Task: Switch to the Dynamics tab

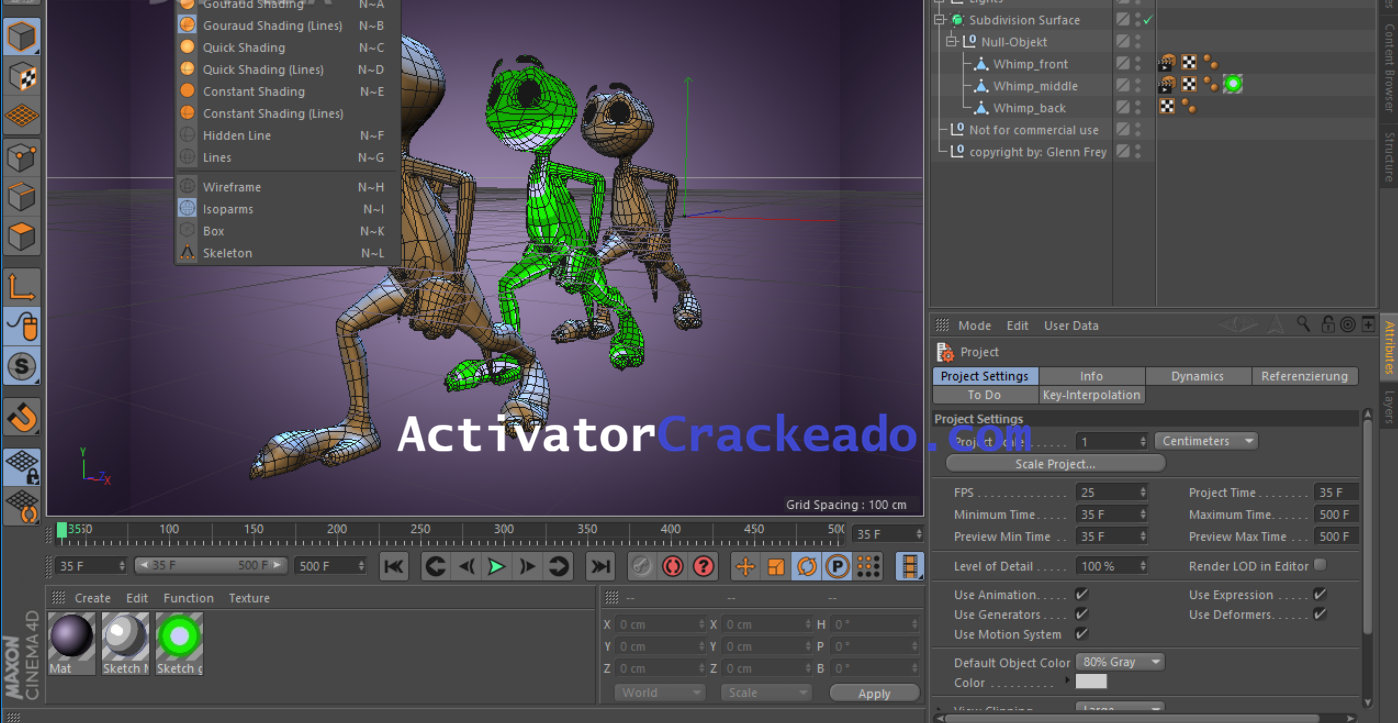Action: coord(1198,376)
